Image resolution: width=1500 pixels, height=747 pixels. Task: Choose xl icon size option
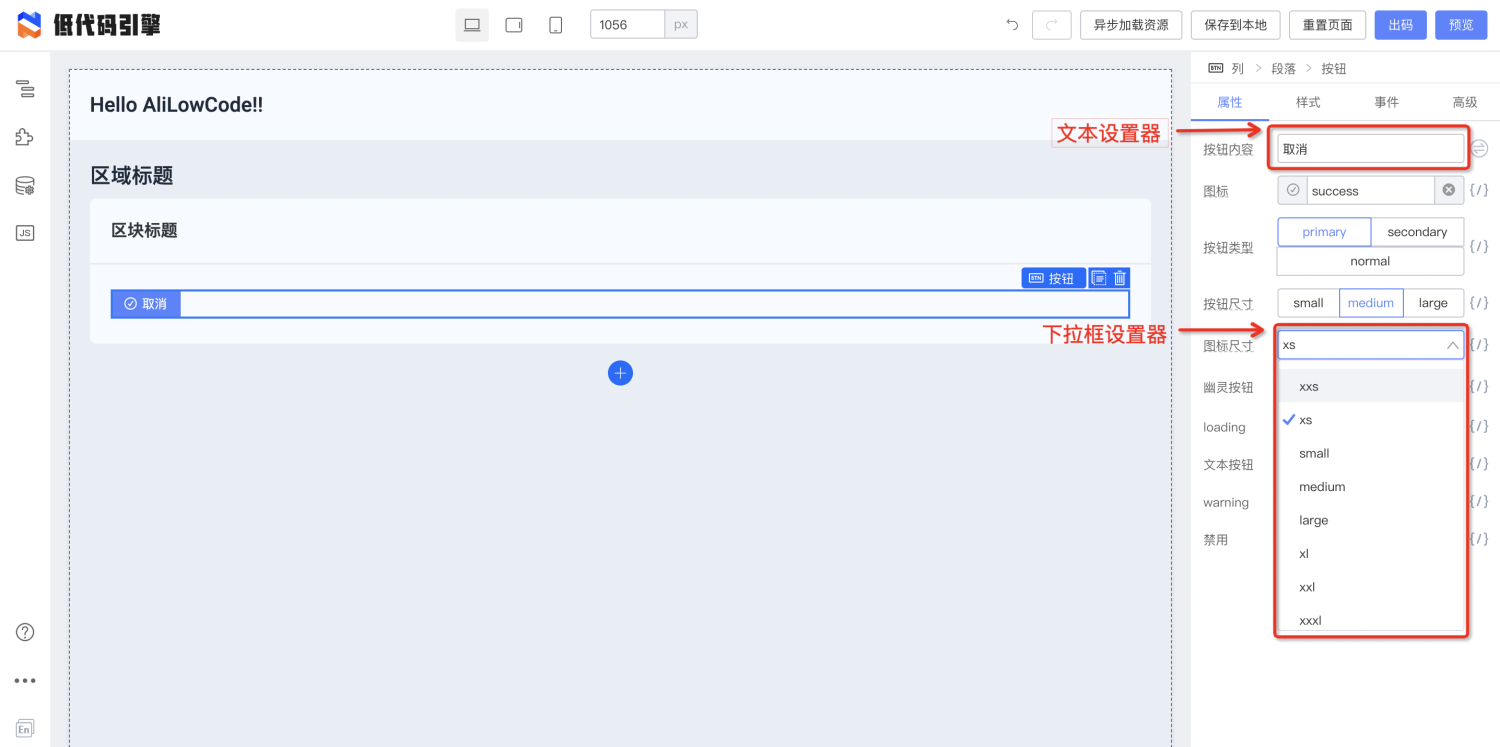[x=1370, y=554]
